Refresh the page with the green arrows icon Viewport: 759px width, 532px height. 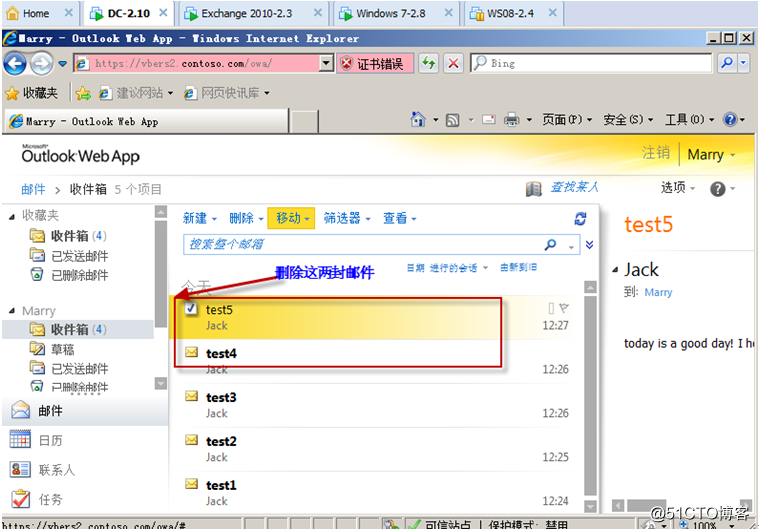pyautogui.click(x=429, y=63)
